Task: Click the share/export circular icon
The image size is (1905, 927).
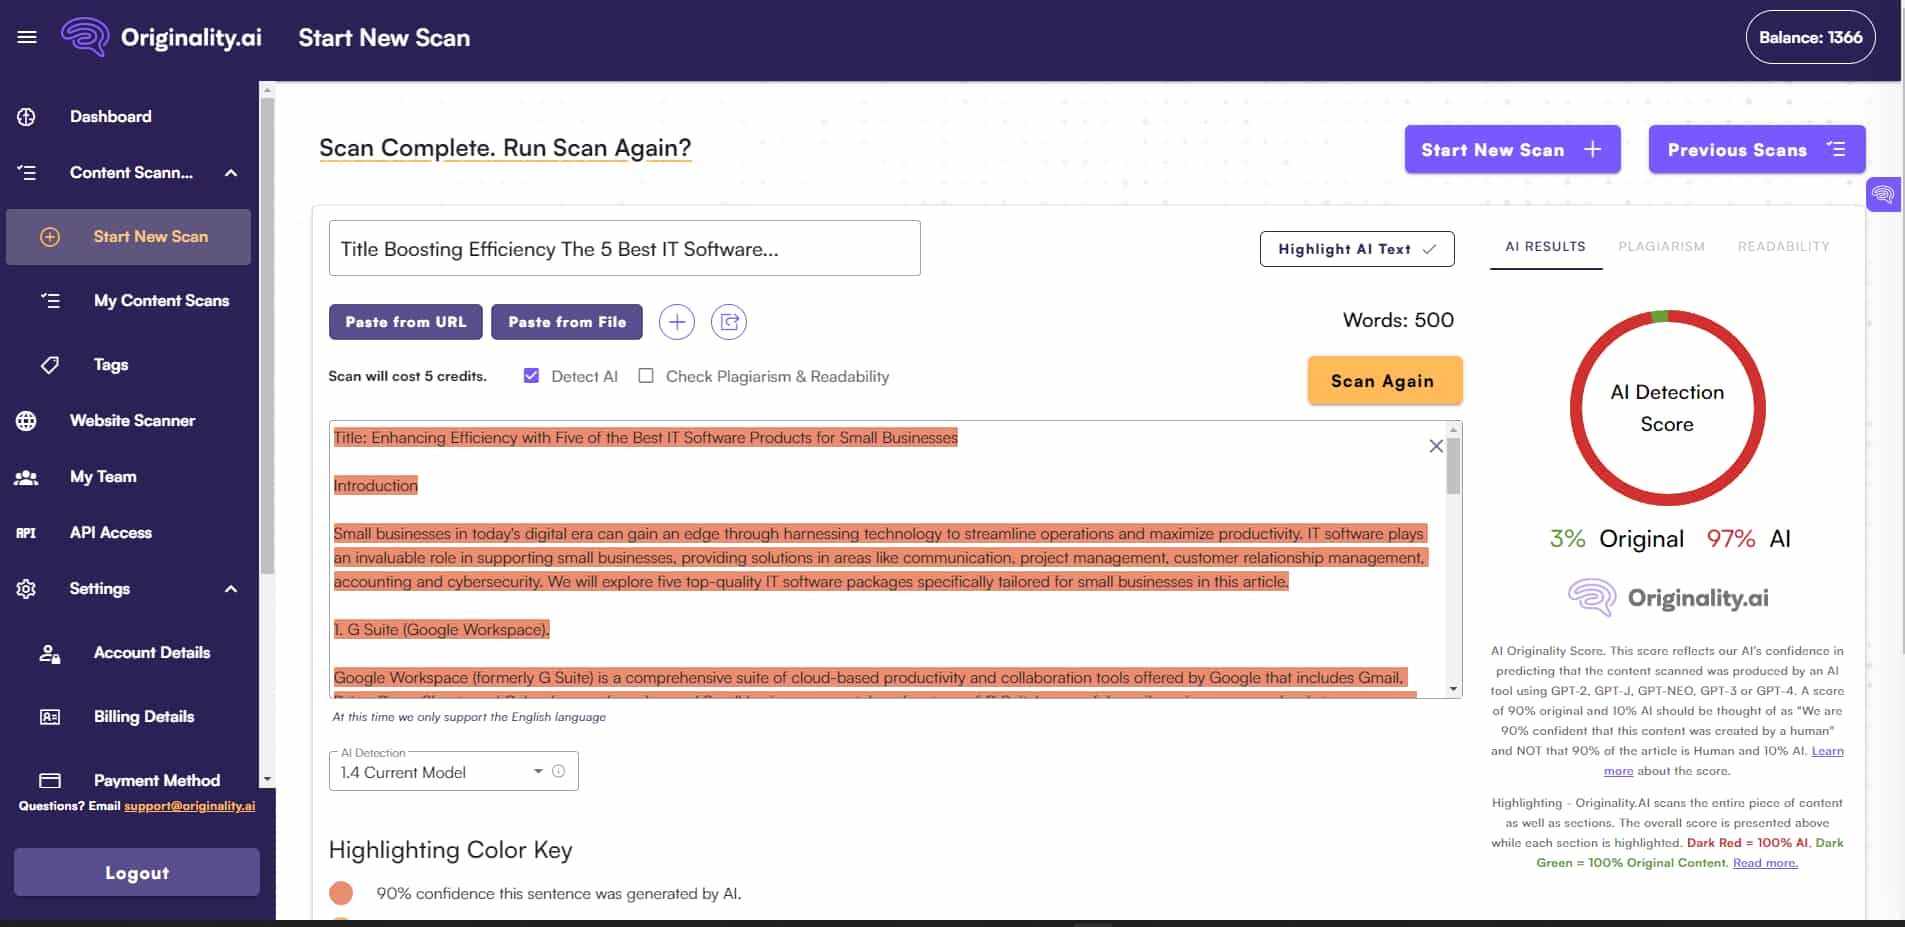Action: click(x=729, y=322)
